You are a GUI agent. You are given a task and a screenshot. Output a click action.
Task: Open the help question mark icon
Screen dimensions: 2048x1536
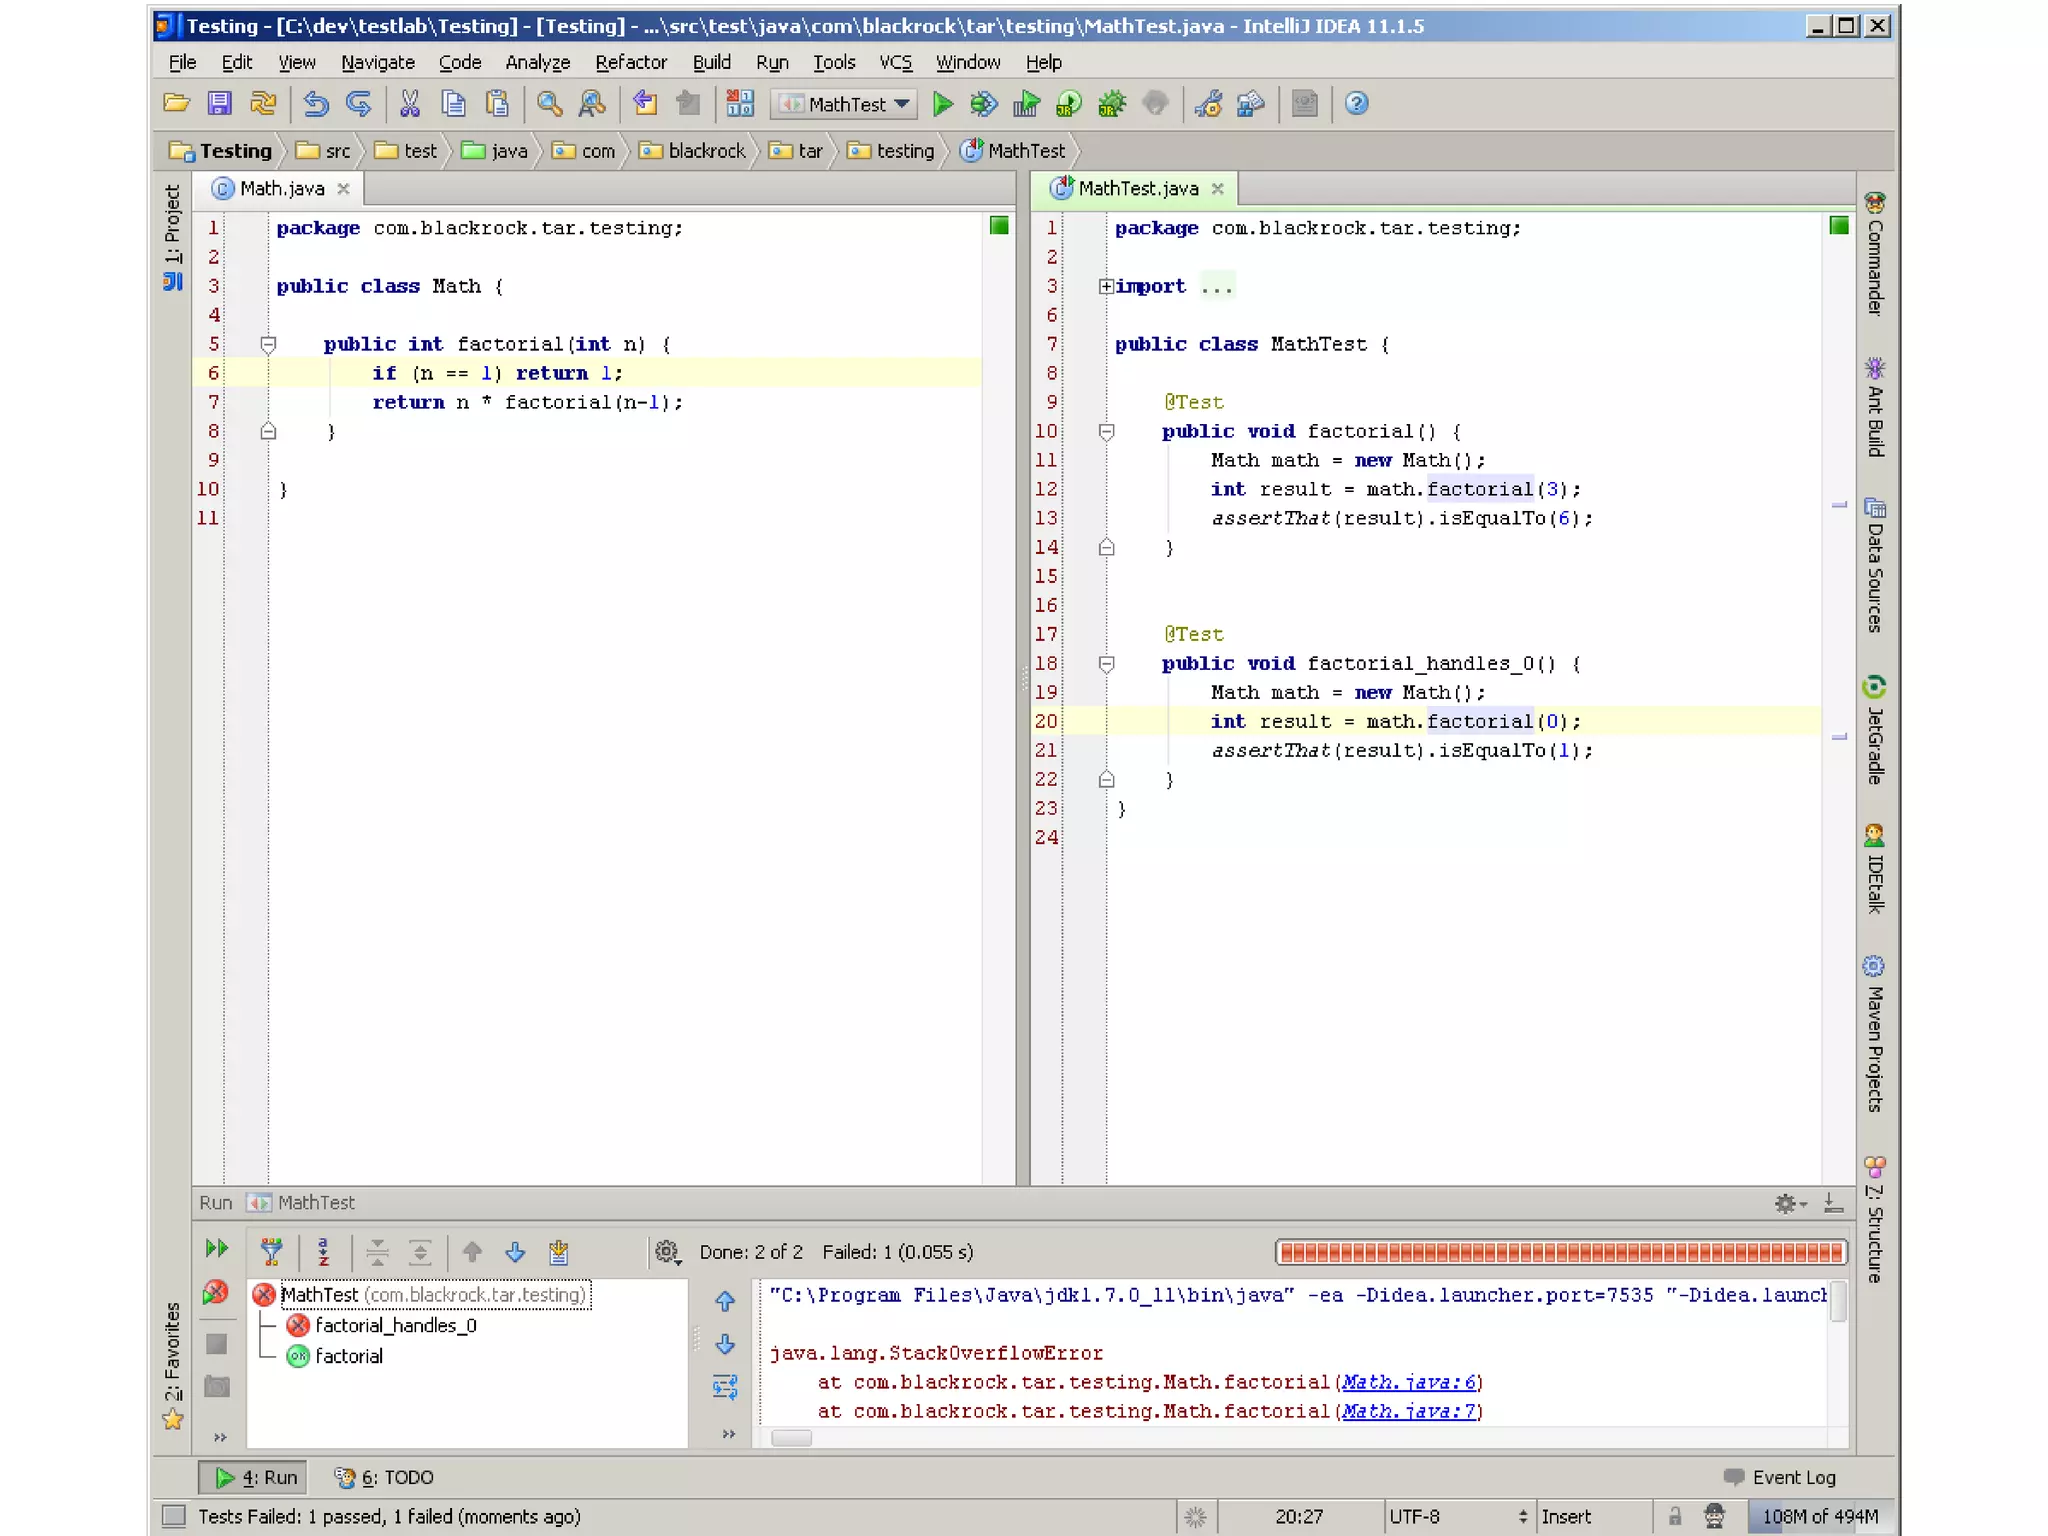[x=1356, y=104]
